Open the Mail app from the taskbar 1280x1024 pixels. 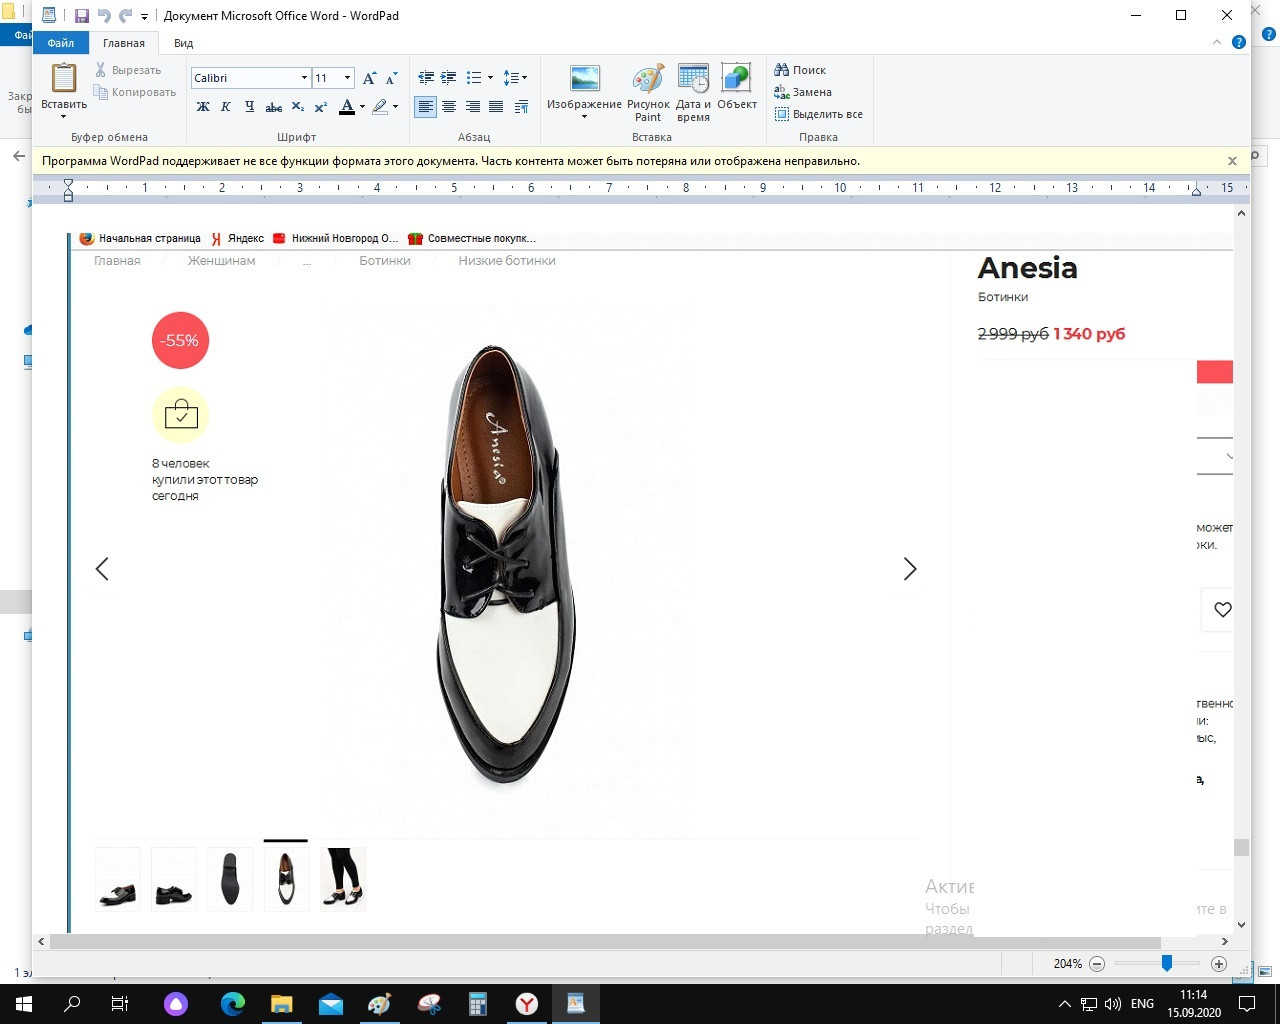click(x=331, y=1004)
